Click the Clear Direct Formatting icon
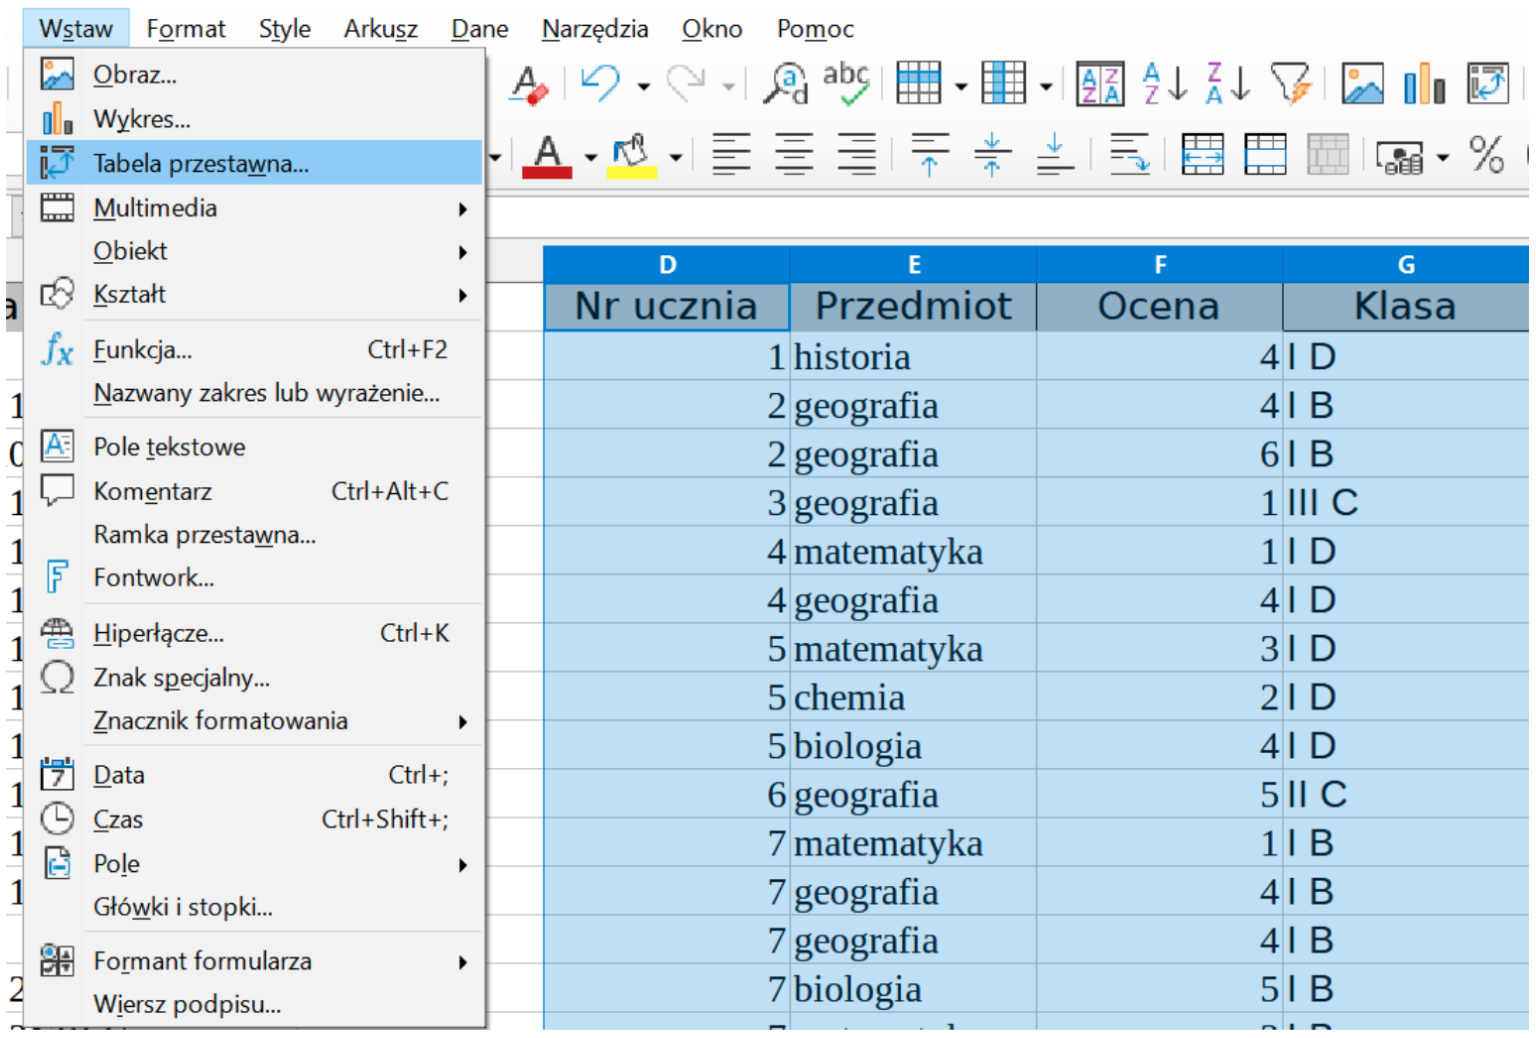The width and height of the screenshot is (1536, 1038). tap(528, 84)
